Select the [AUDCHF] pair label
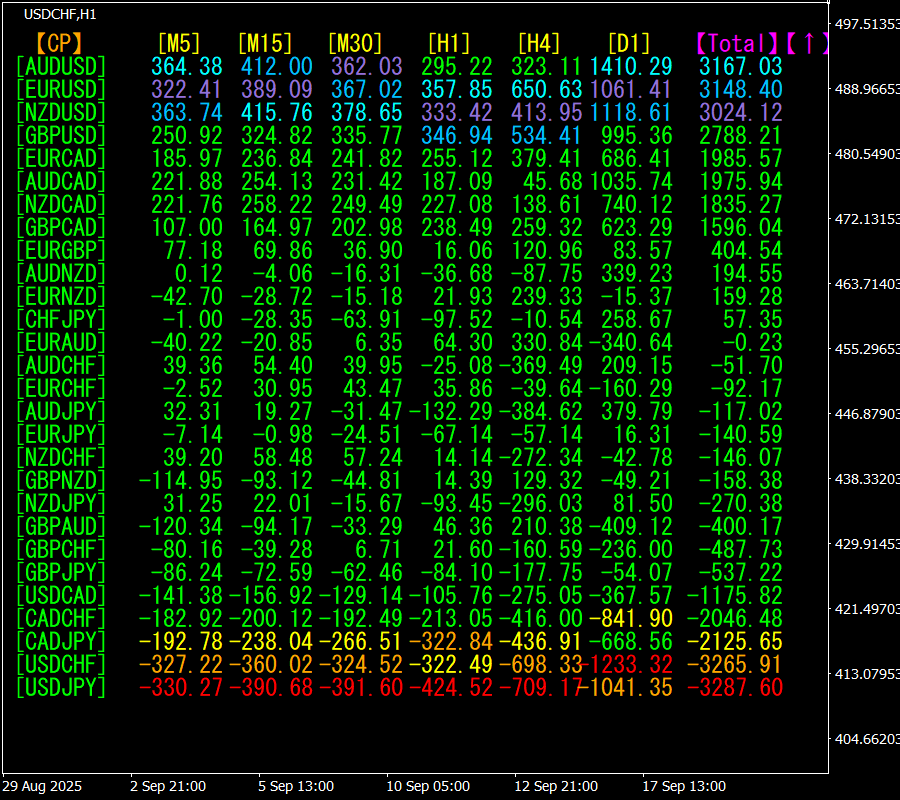Viewport: 900px width, 800px height. [x=61, y=366]
